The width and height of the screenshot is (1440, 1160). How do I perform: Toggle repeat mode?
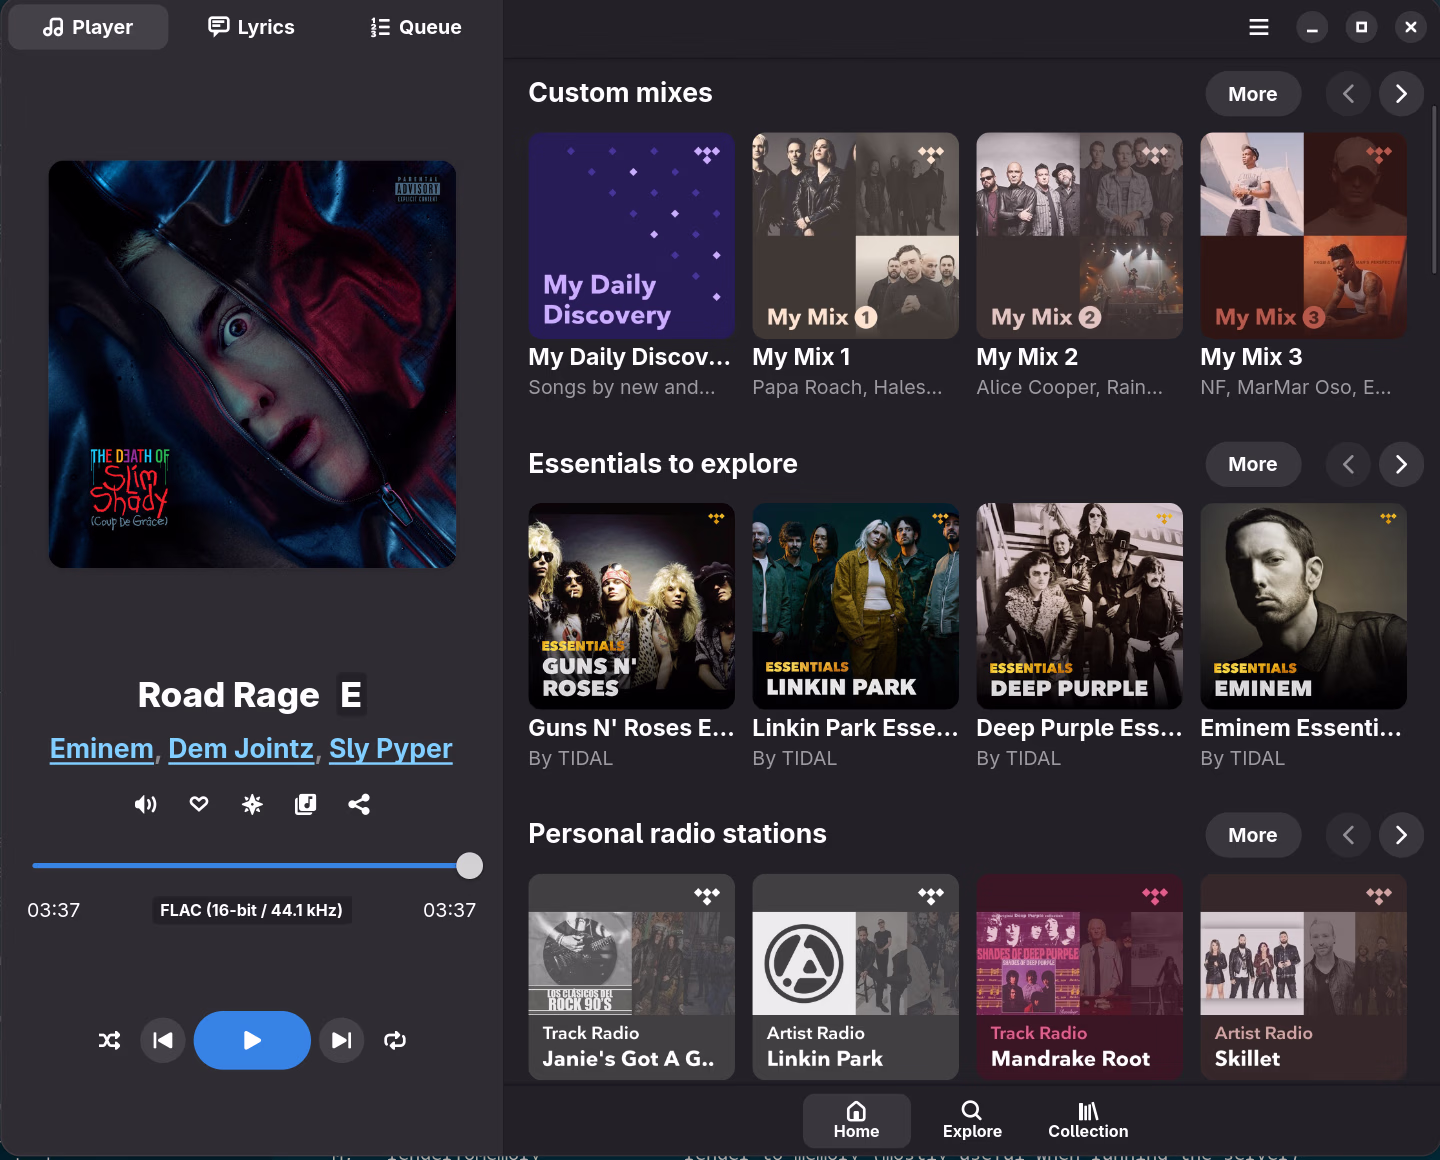[x=395, y=1040]
